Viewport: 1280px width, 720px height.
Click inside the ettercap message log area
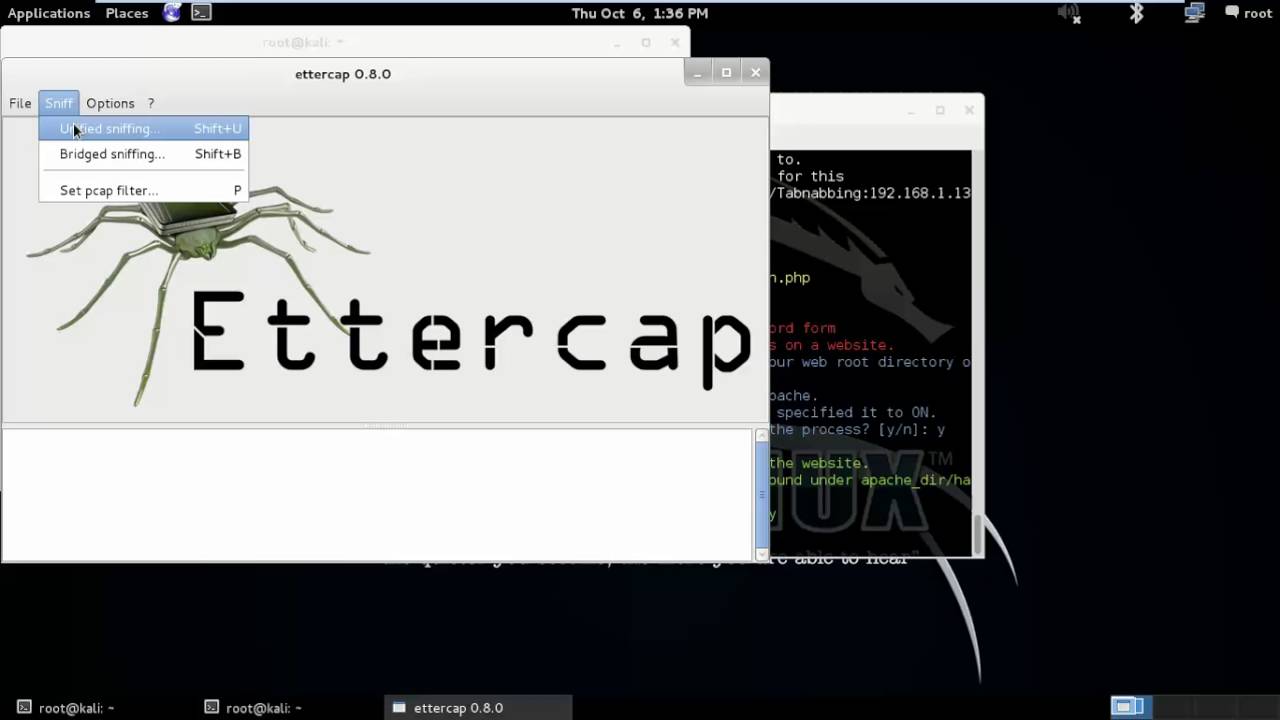click(377, 494)
